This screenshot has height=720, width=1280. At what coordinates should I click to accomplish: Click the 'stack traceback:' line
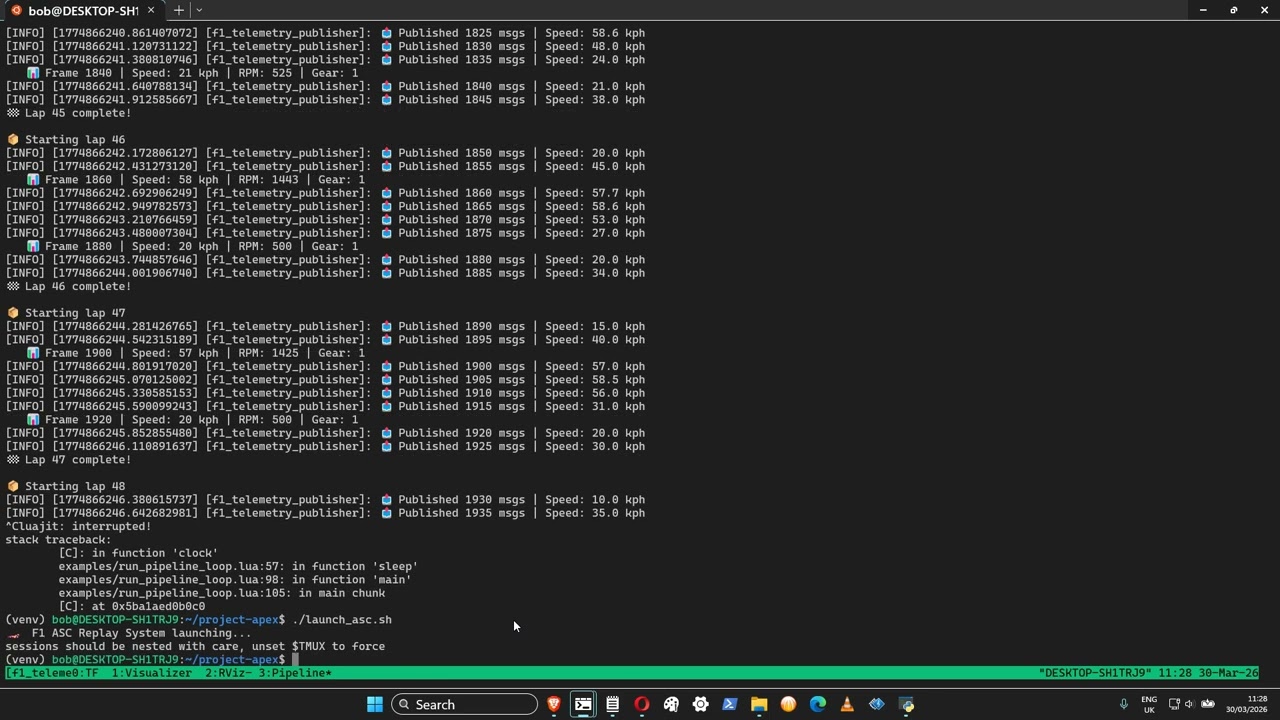click(x=58, y=540)
